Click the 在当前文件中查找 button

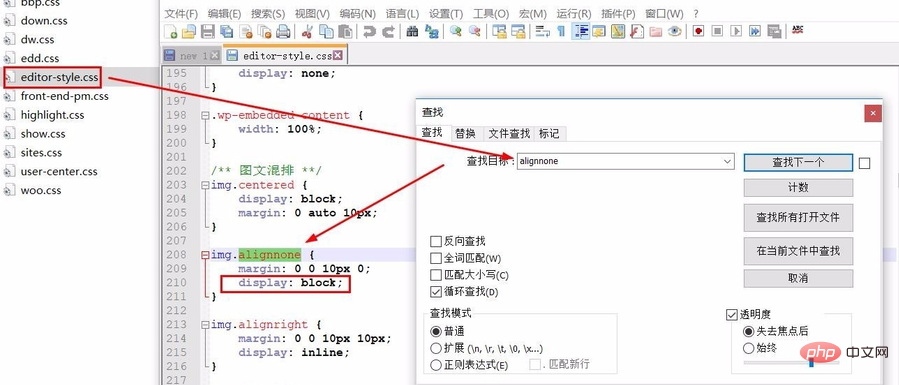[x=798, y=251]
